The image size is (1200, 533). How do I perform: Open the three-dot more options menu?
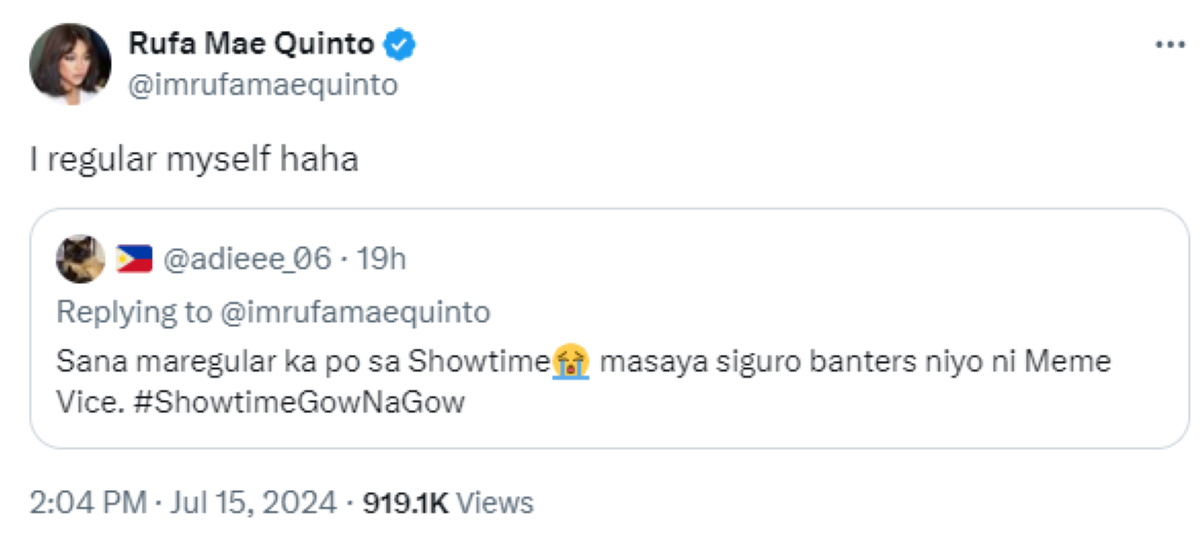(1169, 45)
